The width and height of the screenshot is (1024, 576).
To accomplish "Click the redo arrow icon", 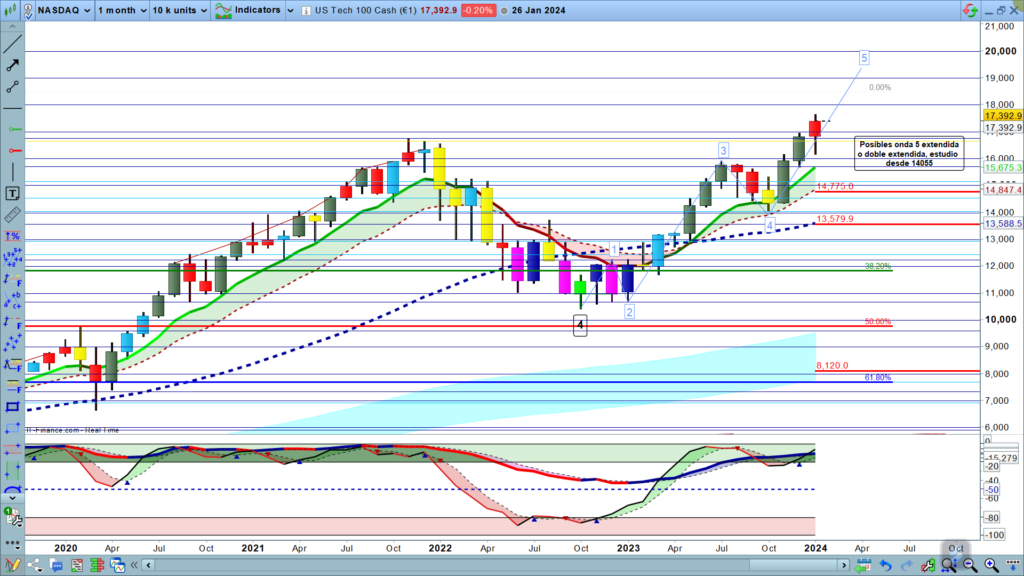I will click(905, 566).
